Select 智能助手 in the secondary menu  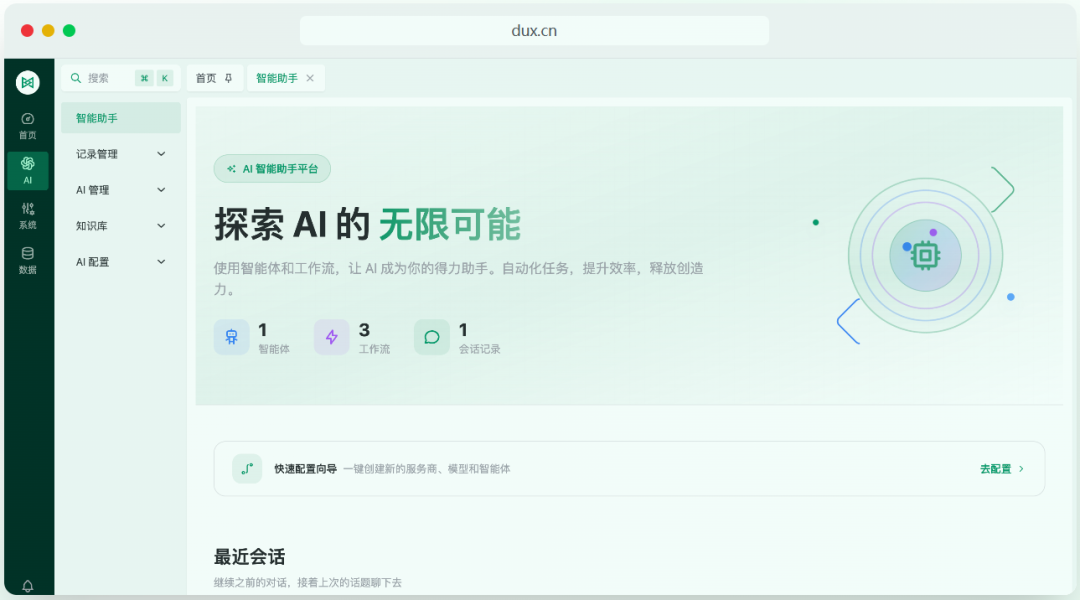(x=120, y=117)
